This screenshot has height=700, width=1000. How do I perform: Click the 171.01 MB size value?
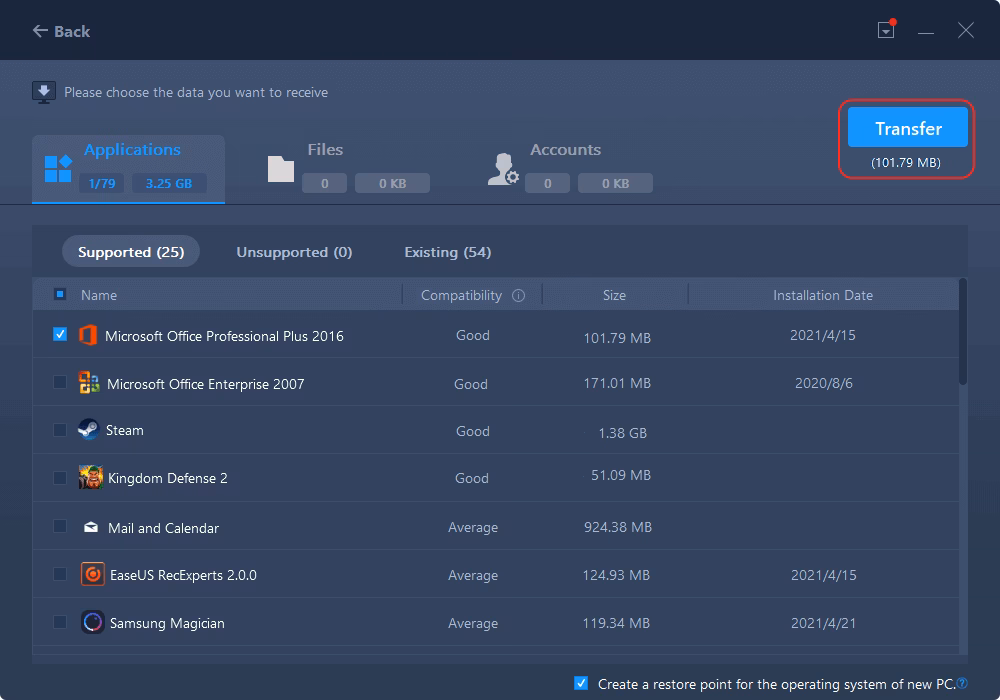[617, 383]
